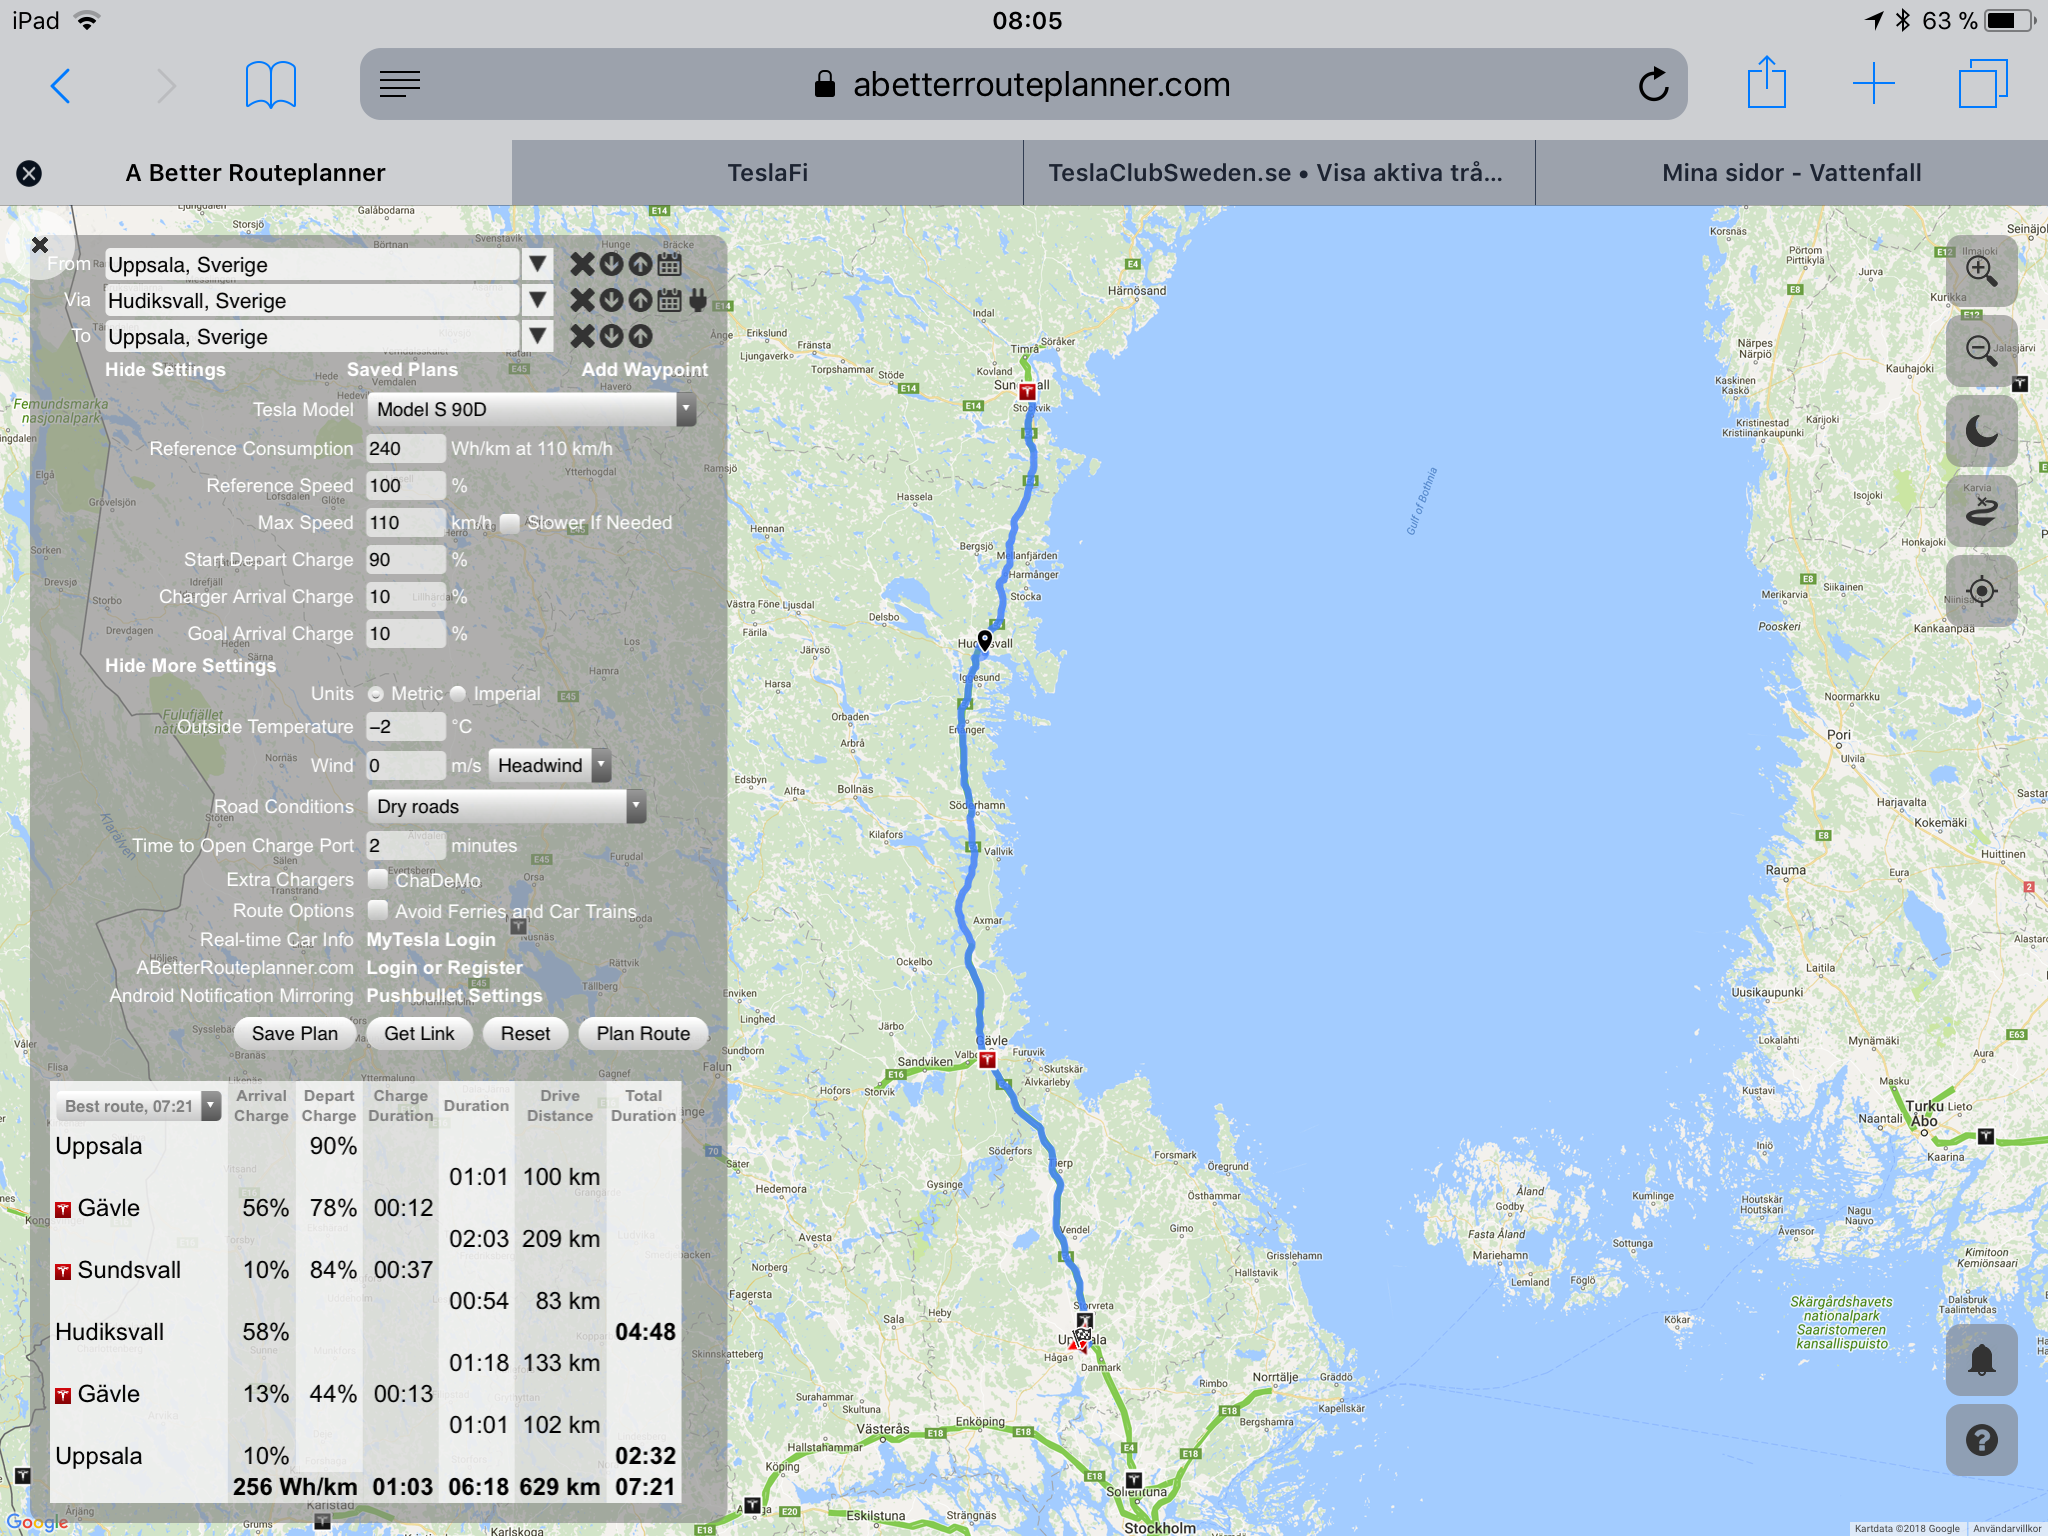Click the charger plug icon on Hudiksvall row
Image resolution: width=2048 pixels, height=1536 pixels.
click(x=698, y=300)
